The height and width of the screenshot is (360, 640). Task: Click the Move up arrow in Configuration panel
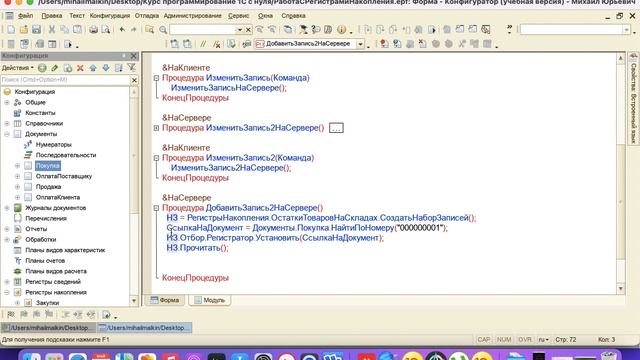pyautogui.click(x=93, y=68)
